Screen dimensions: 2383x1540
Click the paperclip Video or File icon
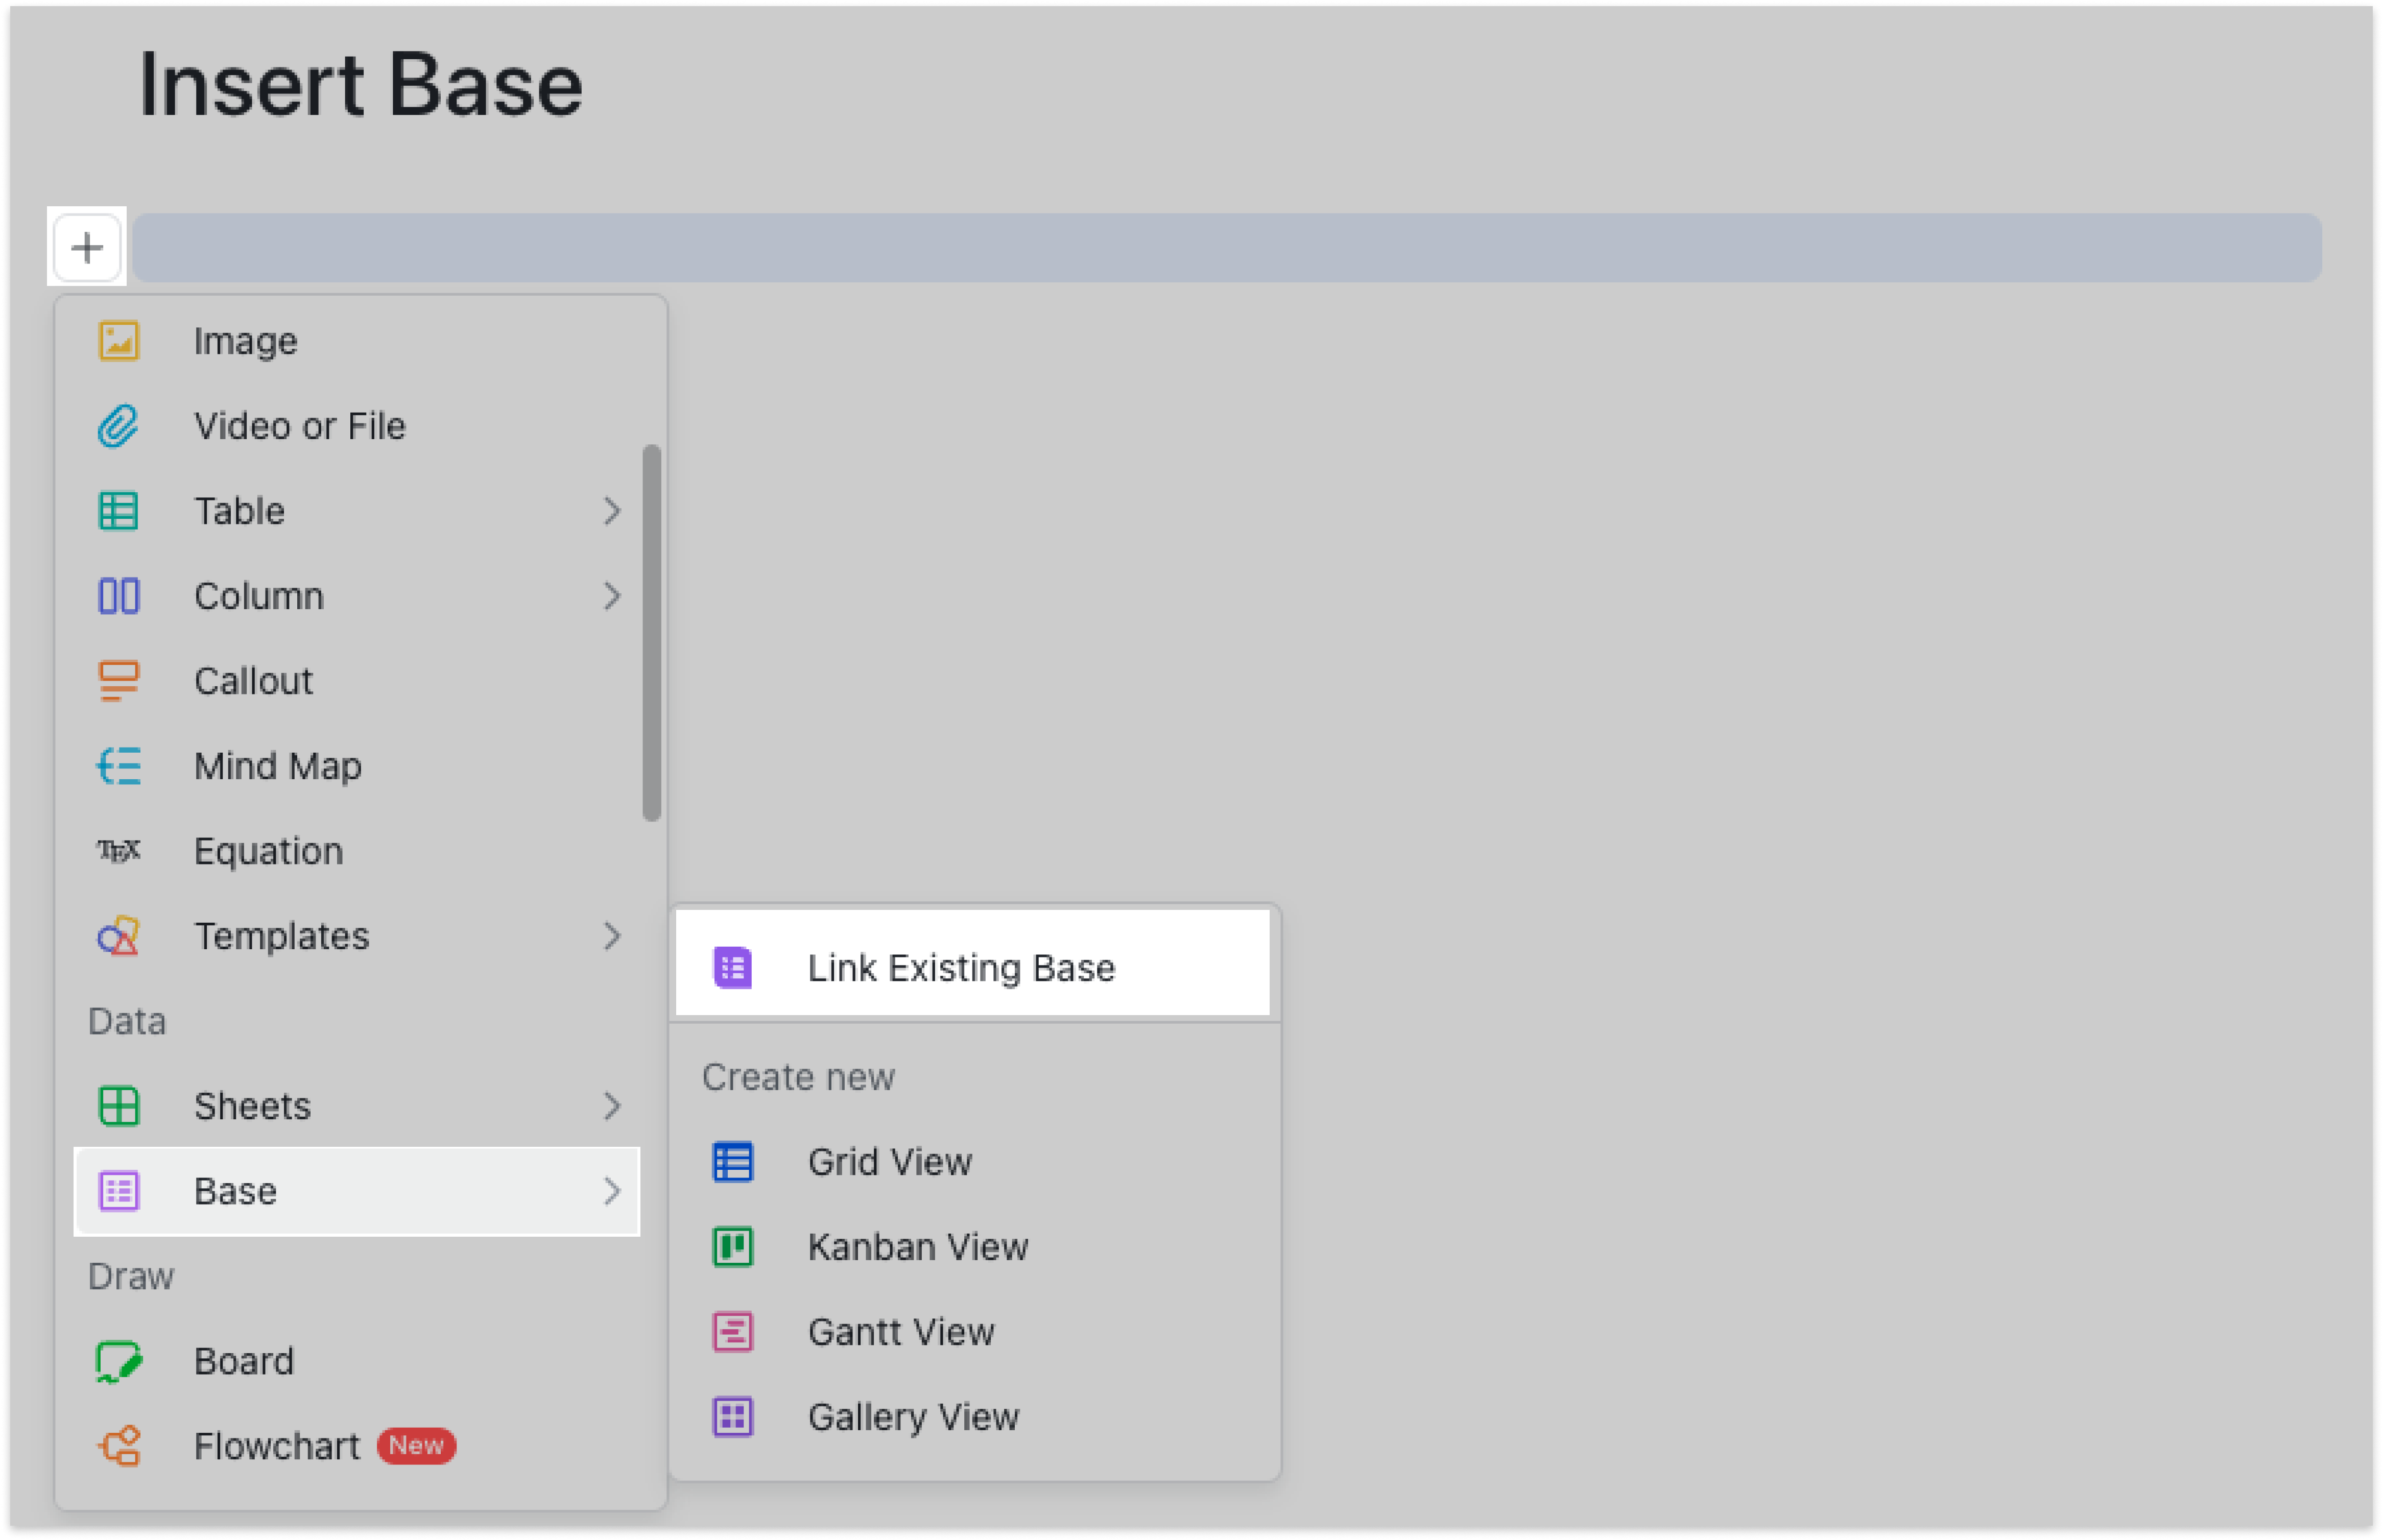coord(119,426)
